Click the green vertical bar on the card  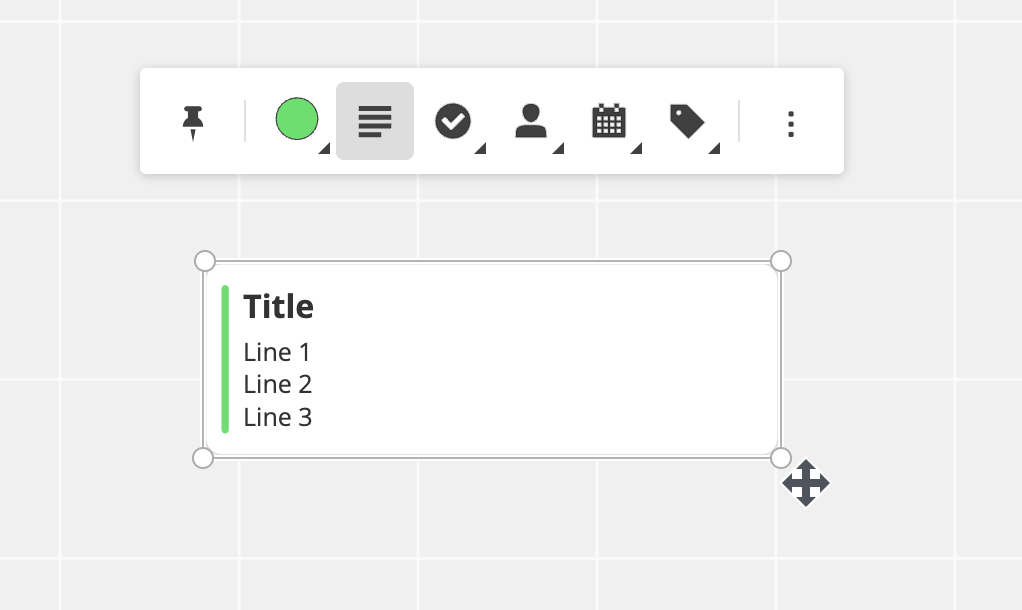pos(225,359)
